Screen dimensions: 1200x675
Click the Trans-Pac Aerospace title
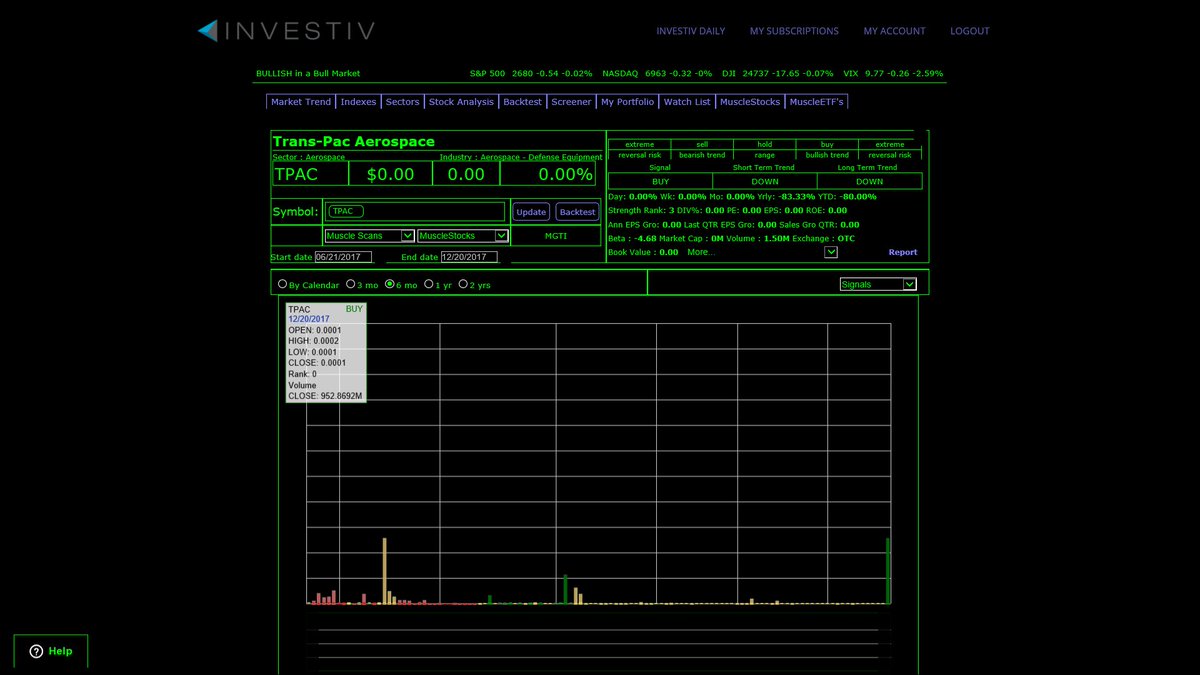tap(354, 142)
